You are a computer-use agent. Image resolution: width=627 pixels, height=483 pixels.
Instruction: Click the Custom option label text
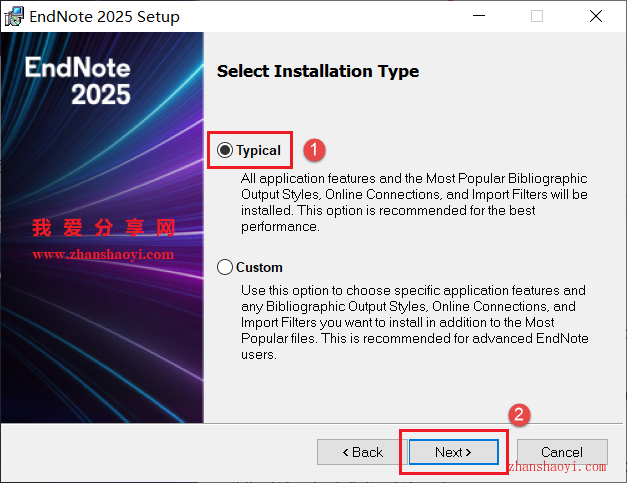click(x=259, y=267)
